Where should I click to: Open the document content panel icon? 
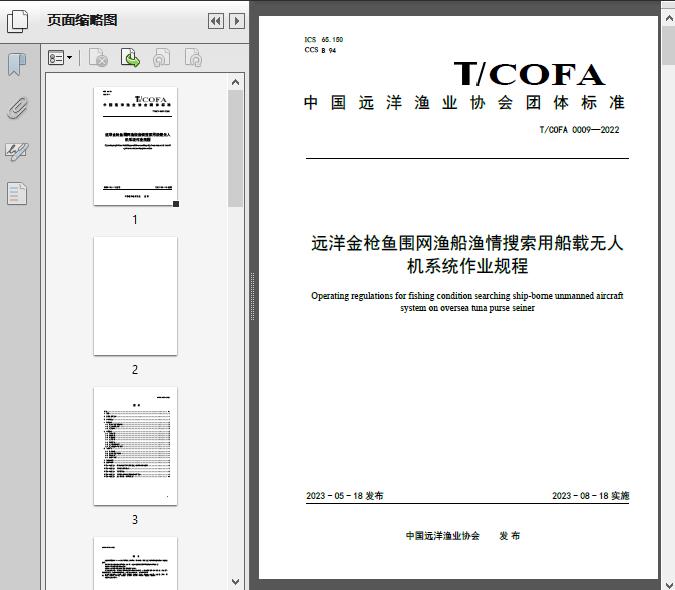point(17,194)
